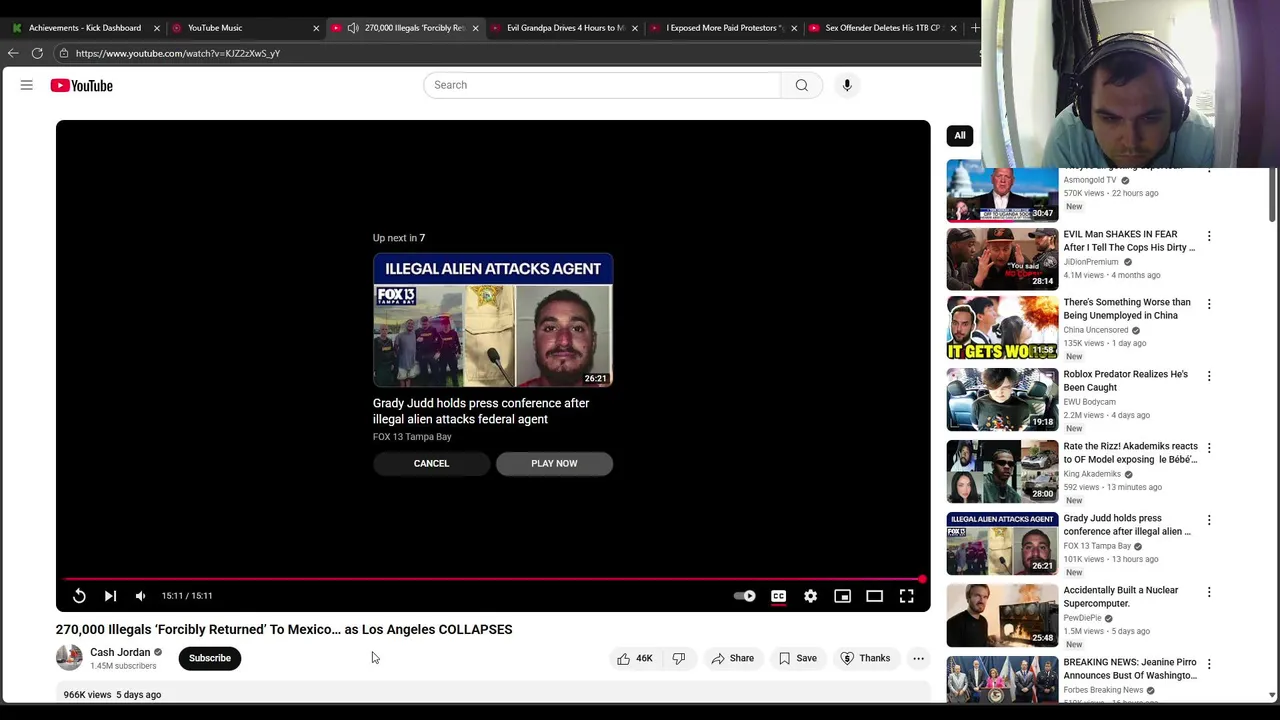Toggle closed captions in player

[x=778, y=596]
